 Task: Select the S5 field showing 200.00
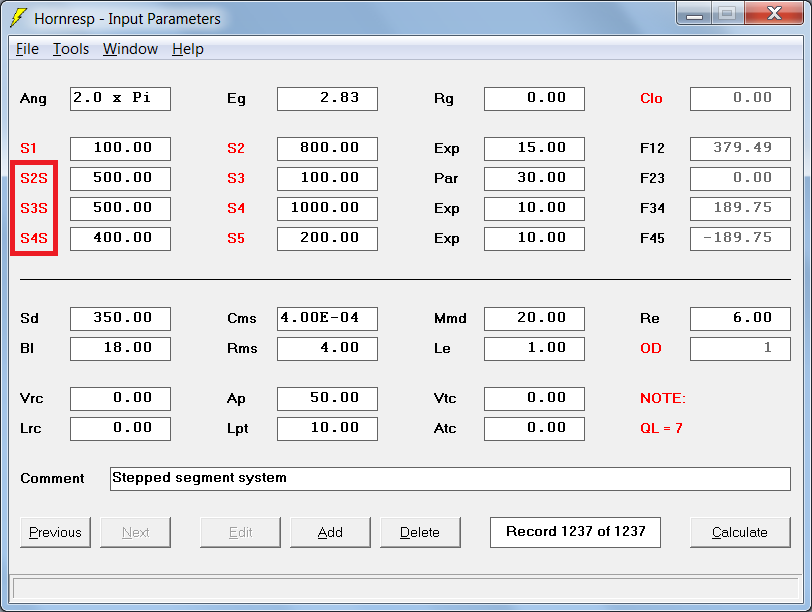[x=327, y=239]
